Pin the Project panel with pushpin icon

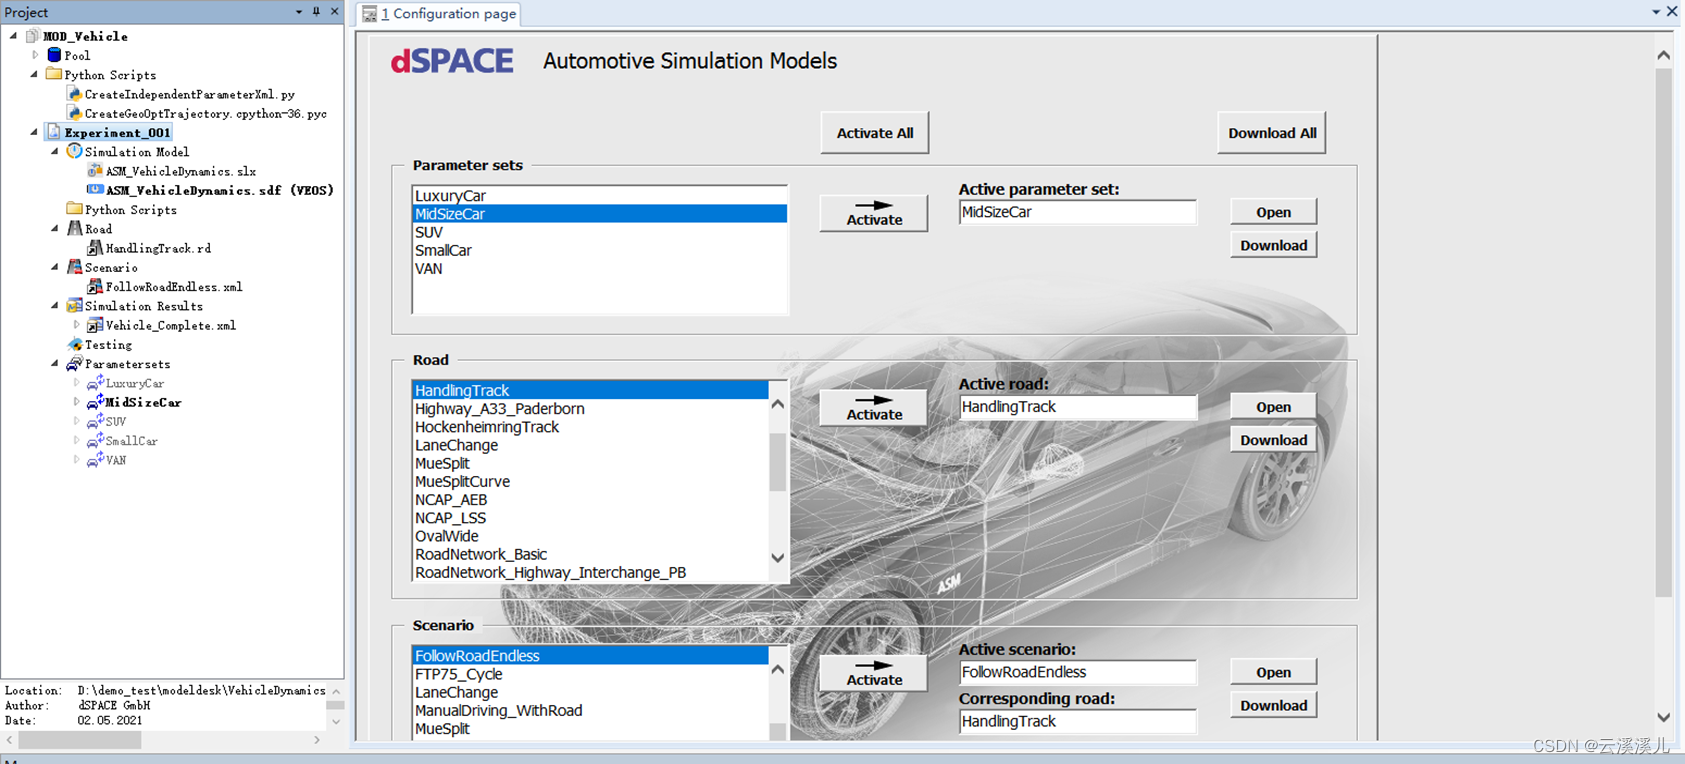(316, 12)
